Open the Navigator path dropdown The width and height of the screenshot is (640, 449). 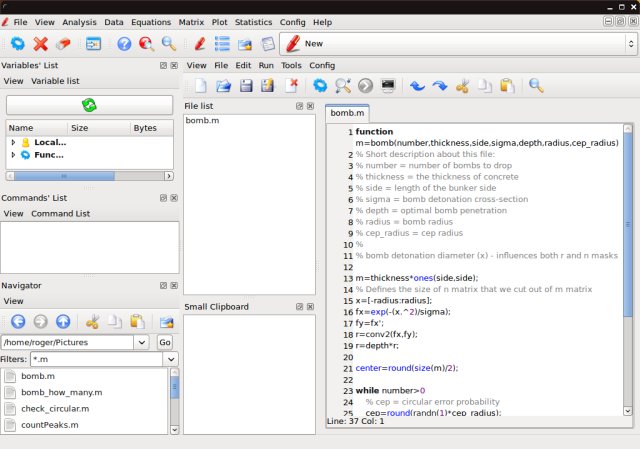[142, 342]
